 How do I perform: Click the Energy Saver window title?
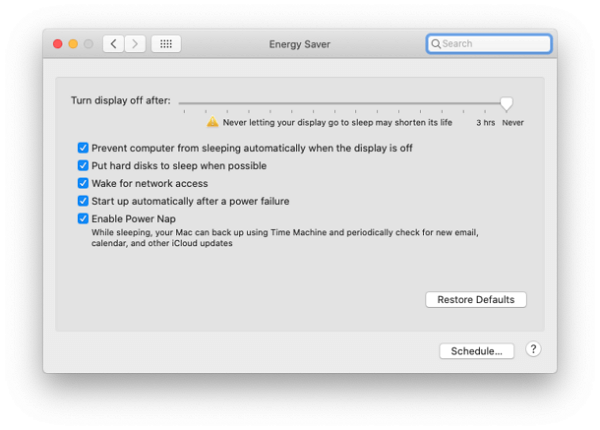[x=299, y=44]
